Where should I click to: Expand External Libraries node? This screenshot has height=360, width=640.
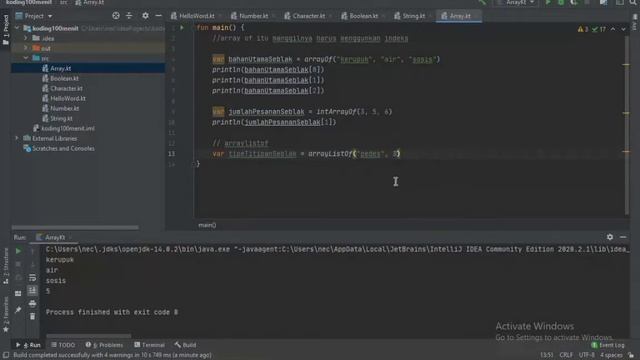[17, 138]
